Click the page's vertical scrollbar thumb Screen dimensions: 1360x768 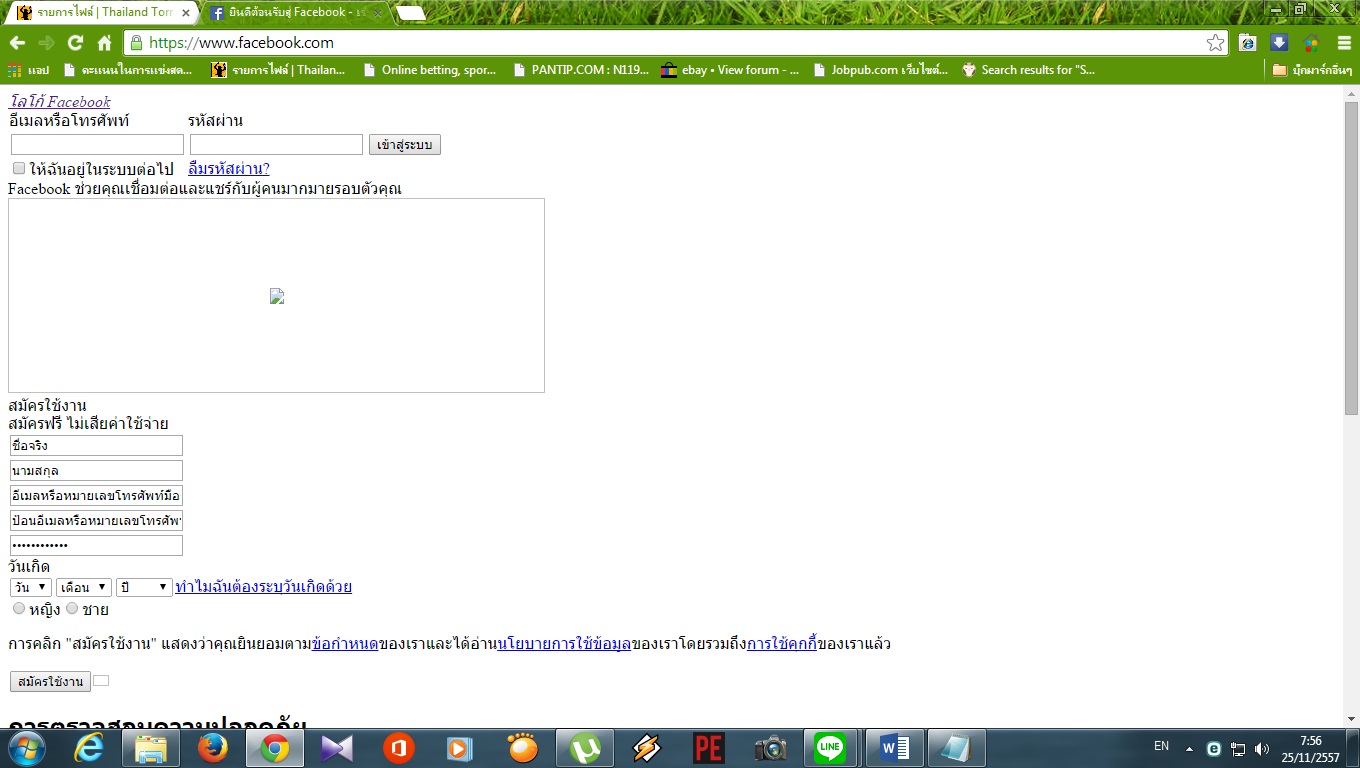tap(1351, 258)
